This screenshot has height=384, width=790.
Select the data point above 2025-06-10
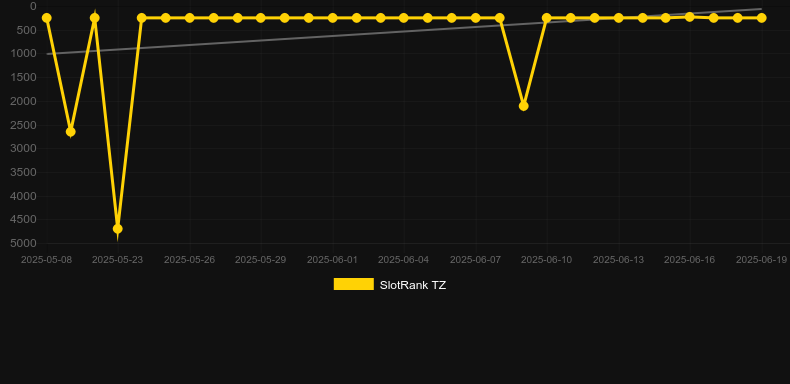tap(547, 18)
